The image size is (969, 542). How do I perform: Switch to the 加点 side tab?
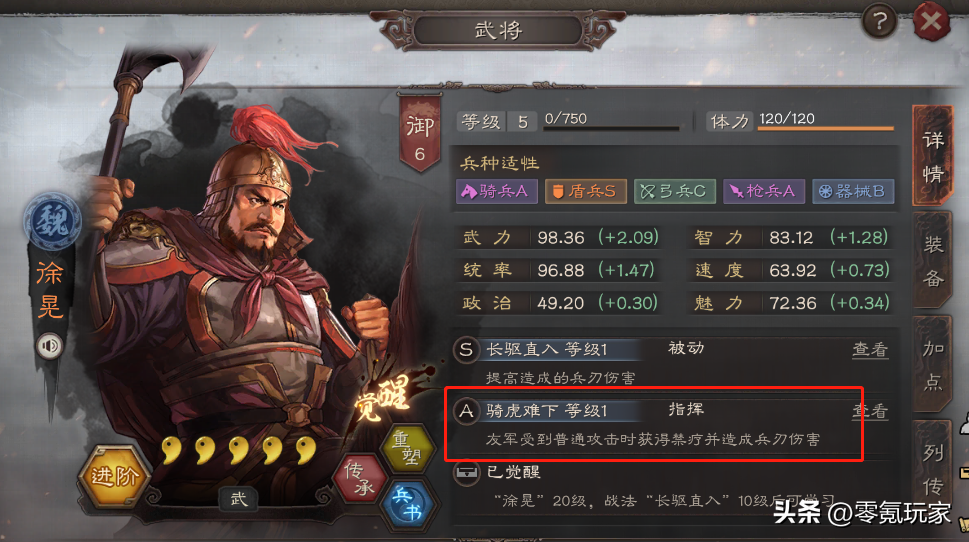tap(933, 365)
